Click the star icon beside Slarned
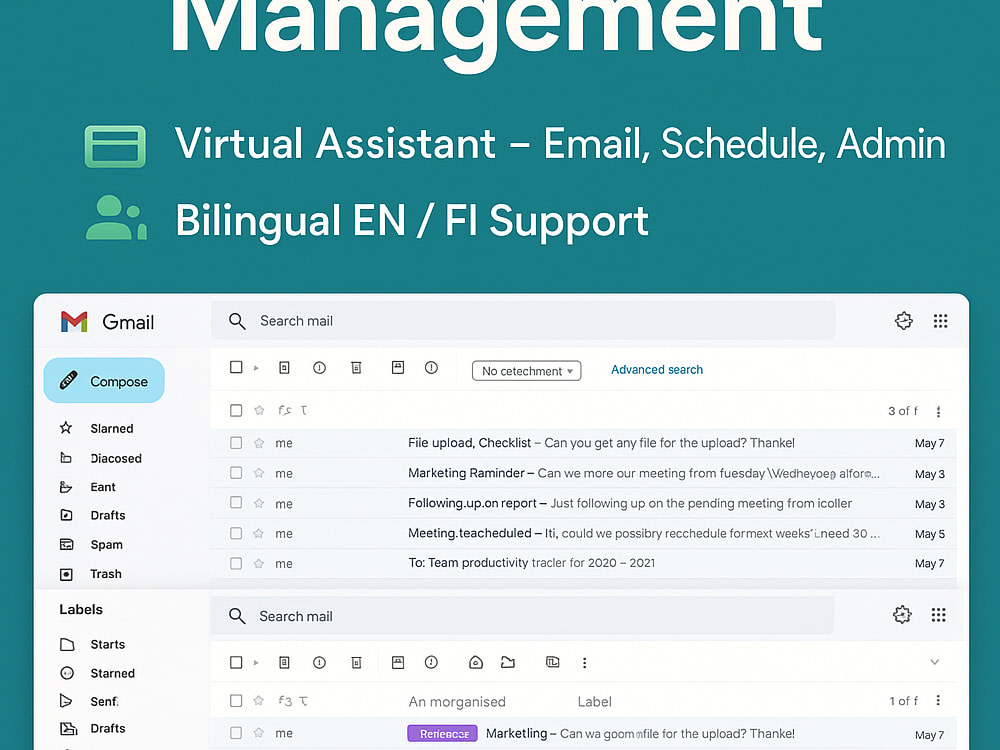This screenshot has height=750, width=1000. (x=66, y=428)
